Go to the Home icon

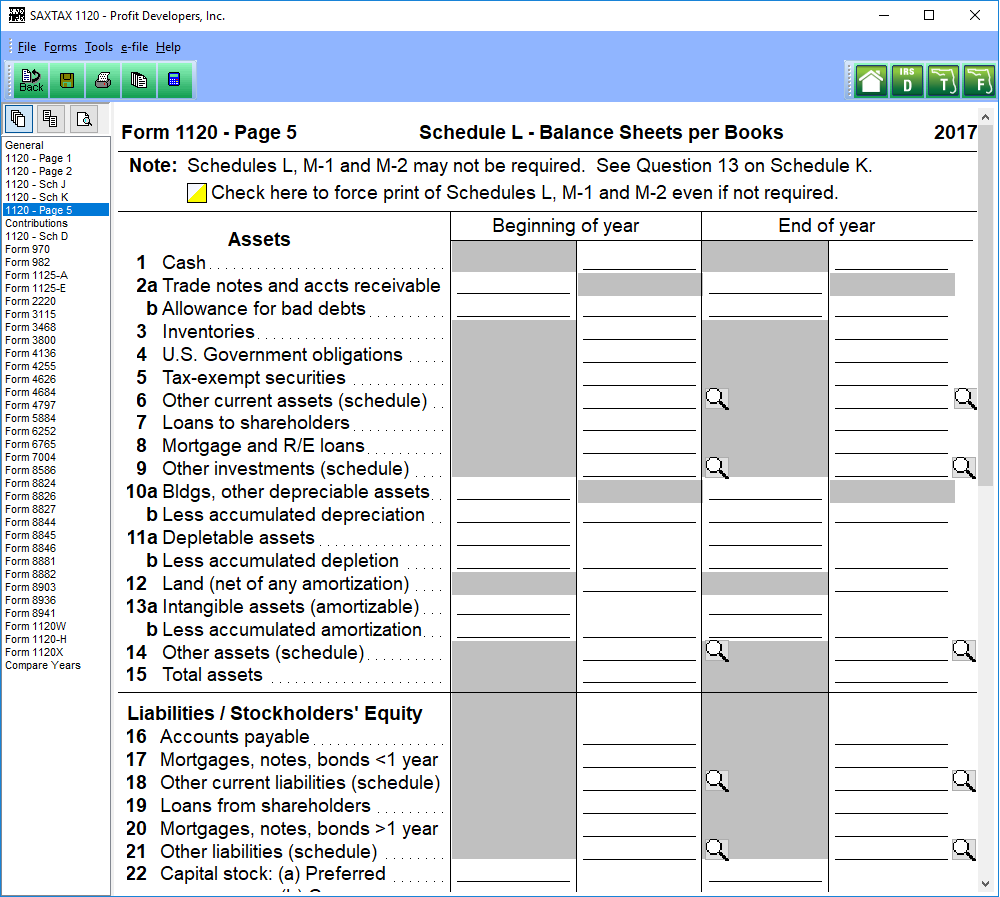[x=871, y=81]
